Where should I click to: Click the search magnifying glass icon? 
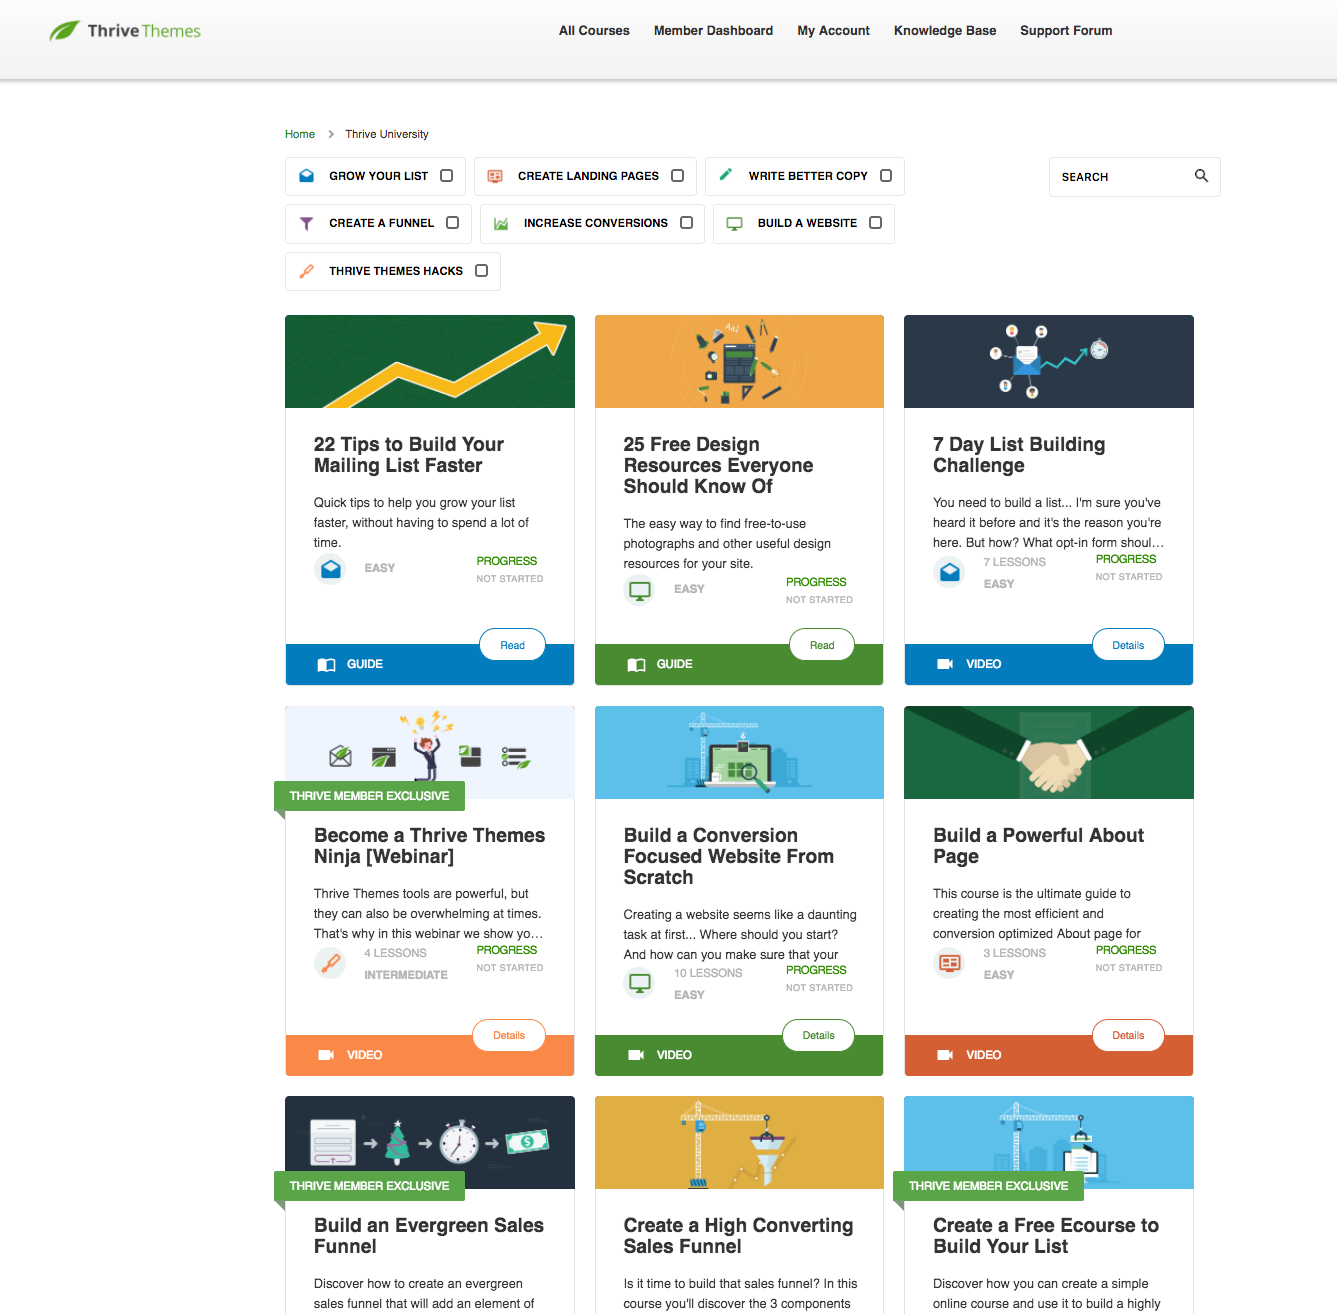(1201, 176)
